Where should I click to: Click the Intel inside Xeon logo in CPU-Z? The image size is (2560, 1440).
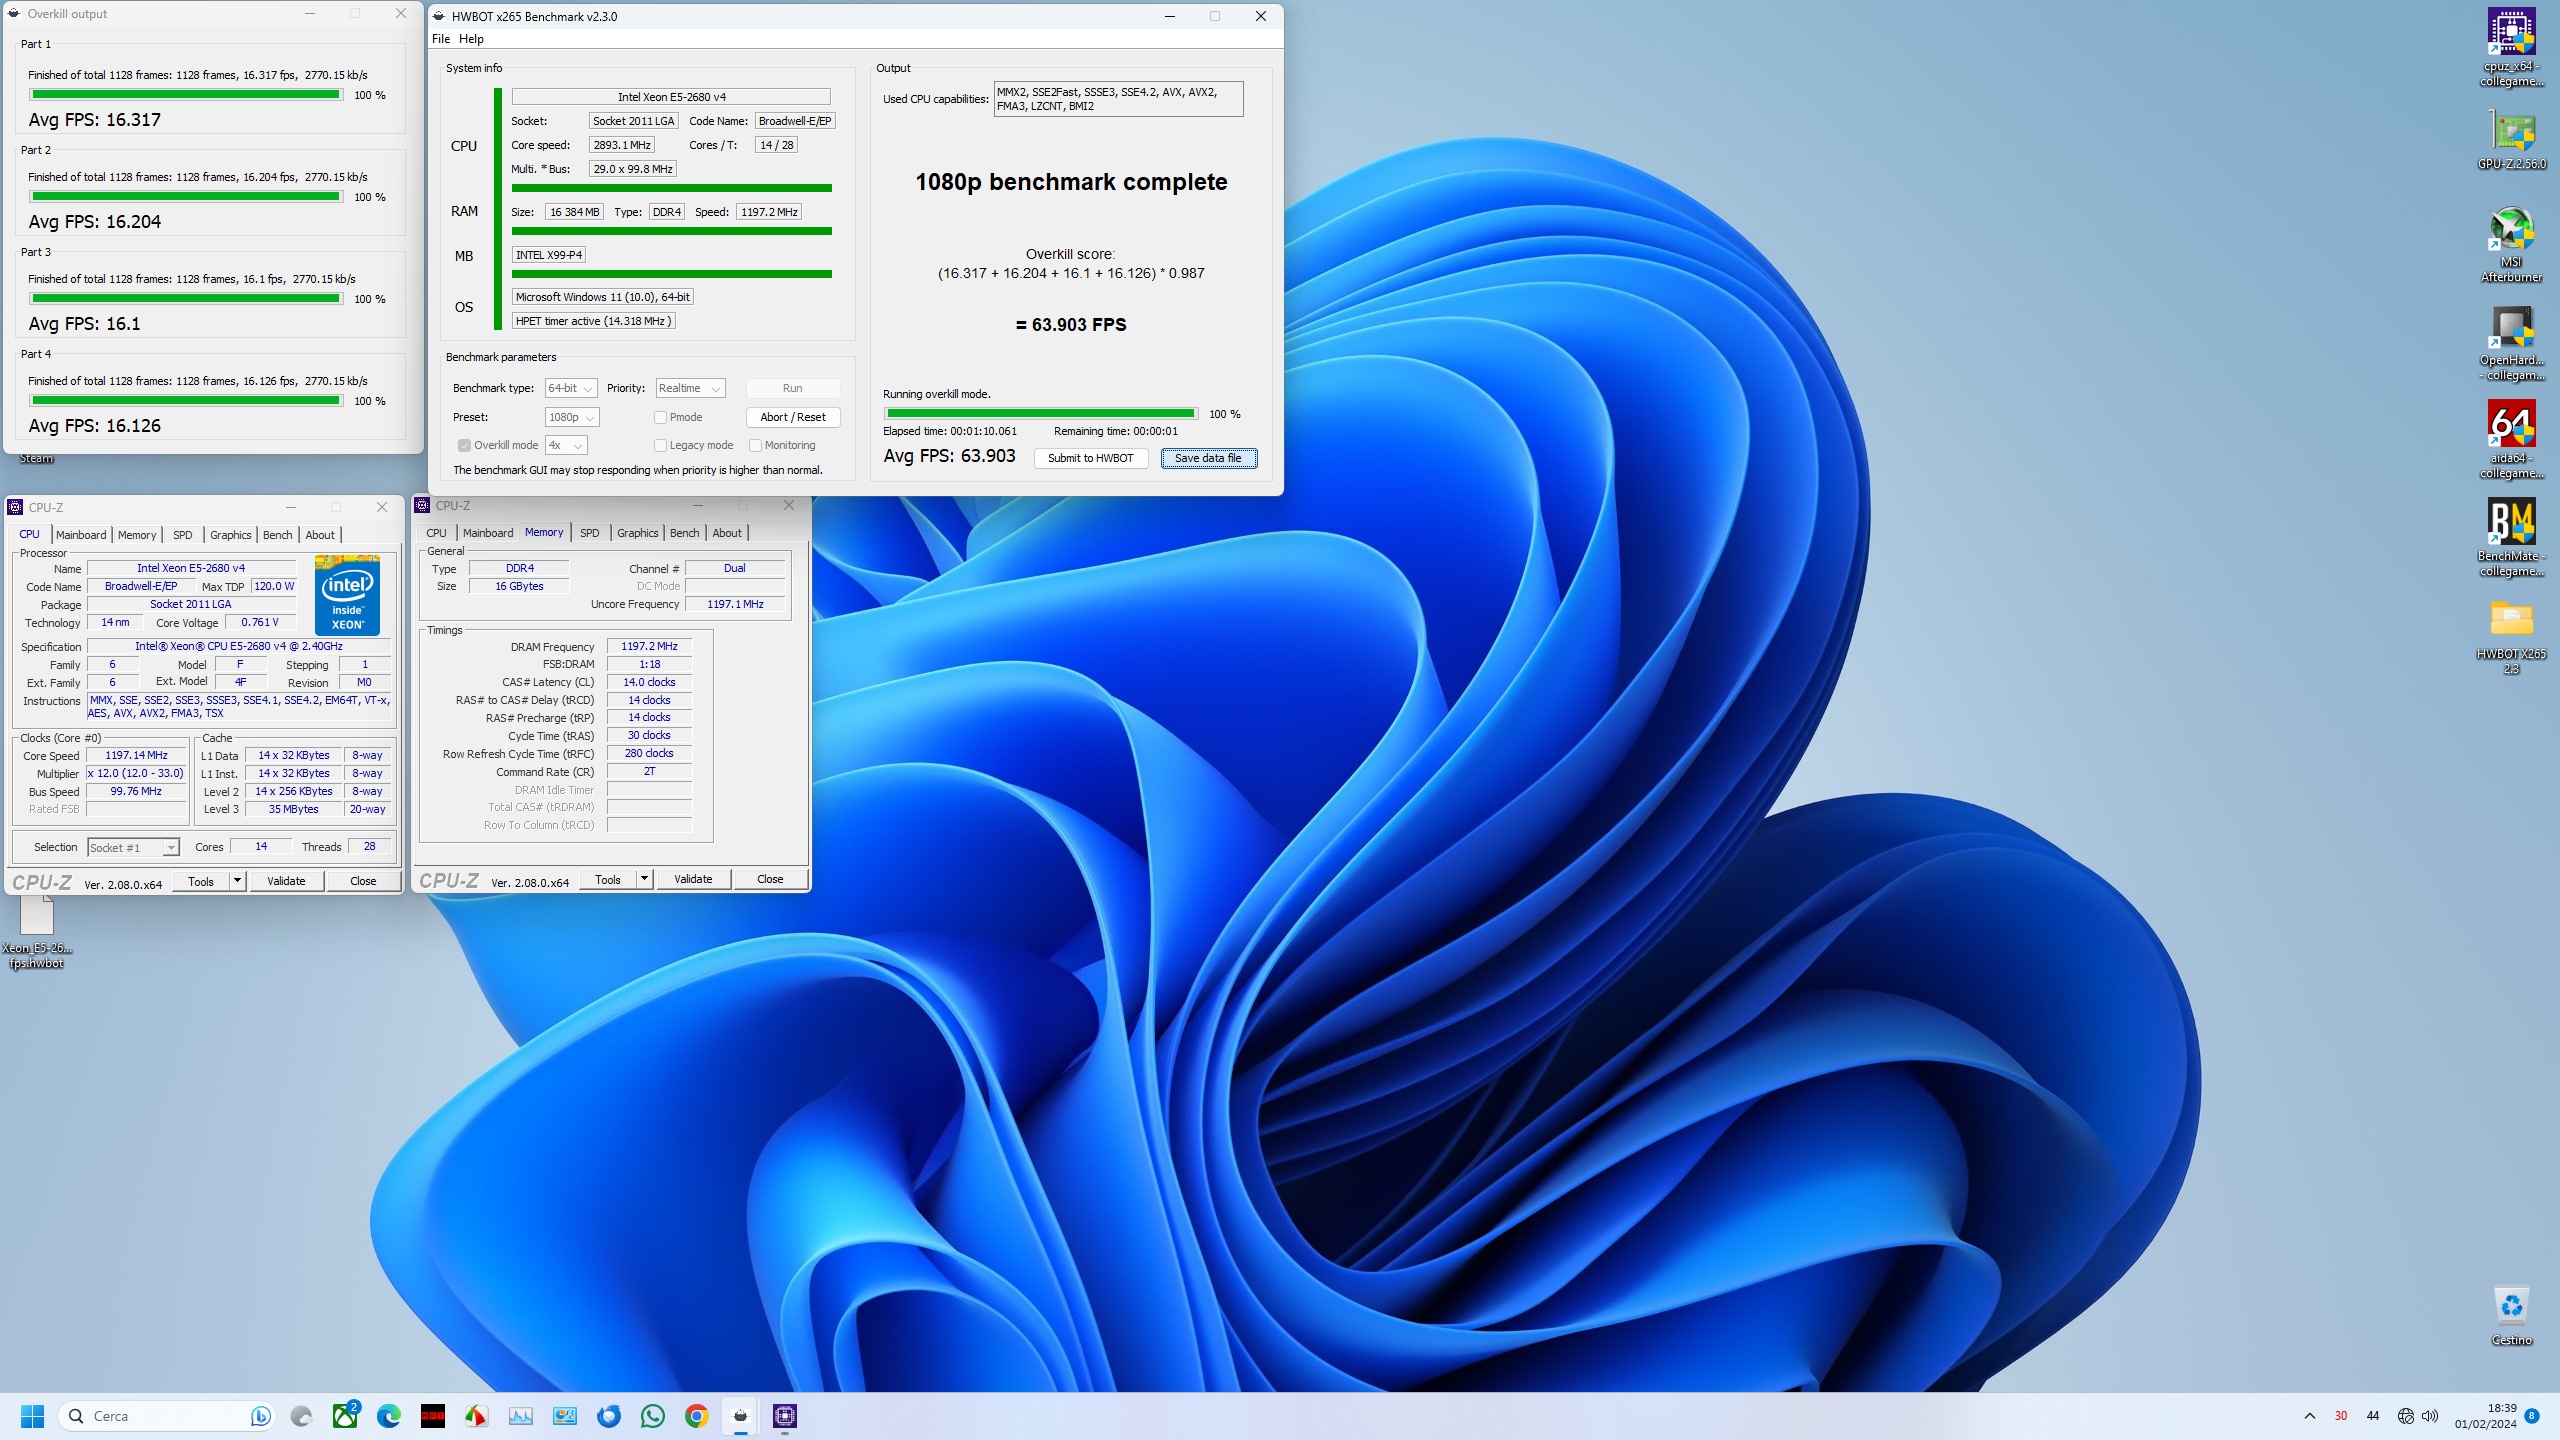tap(347, 595)
